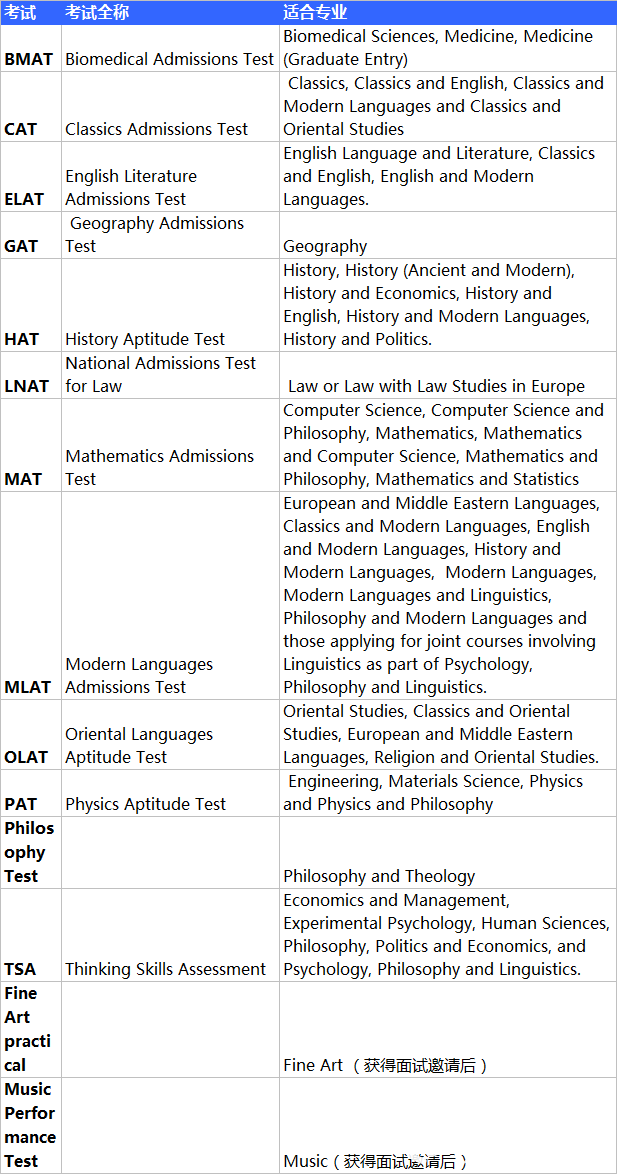This screenshot has width=617, height=1174.
Task: Click the 考试 column header
Action: (x=31, y=13)
